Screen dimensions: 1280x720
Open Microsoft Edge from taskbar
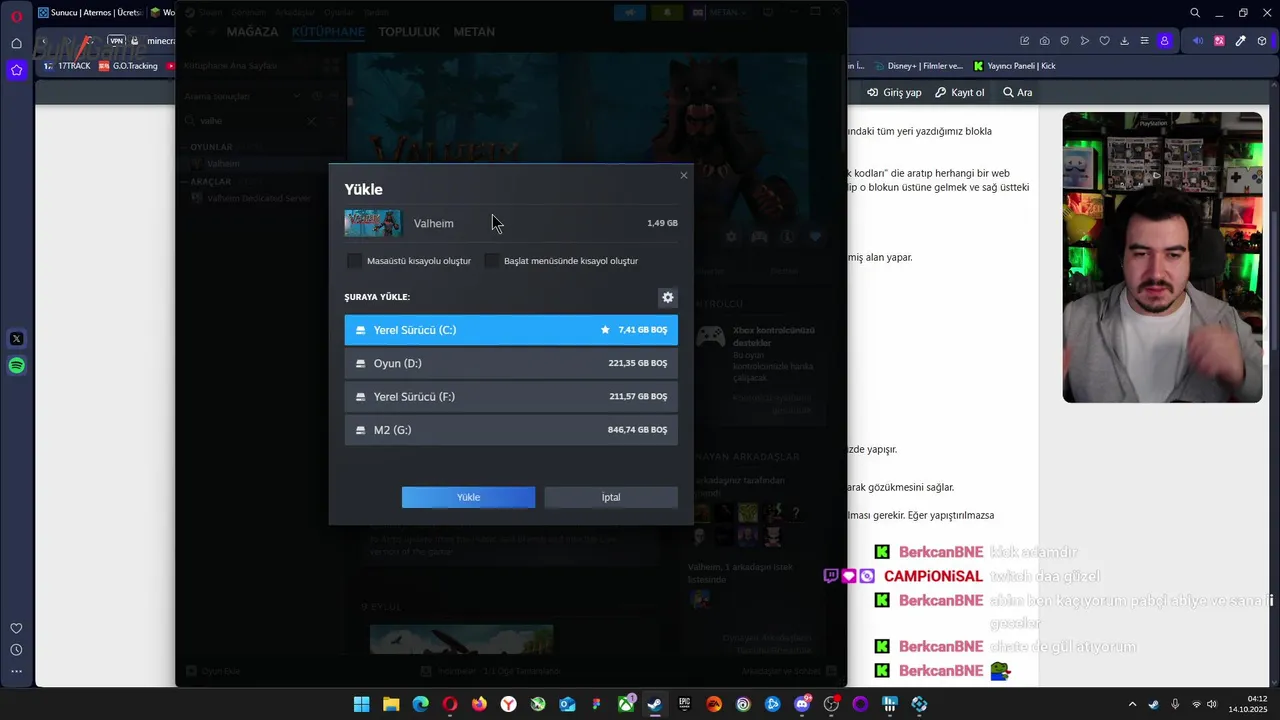tap(421, 704)
